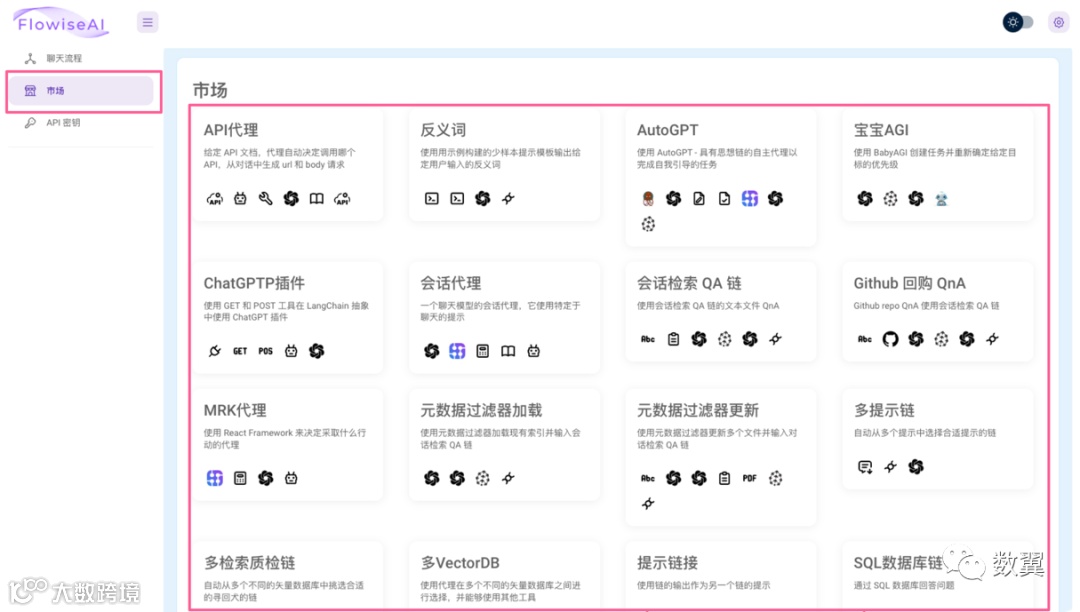Click the MRK代理 card title

tap(235, 410)
